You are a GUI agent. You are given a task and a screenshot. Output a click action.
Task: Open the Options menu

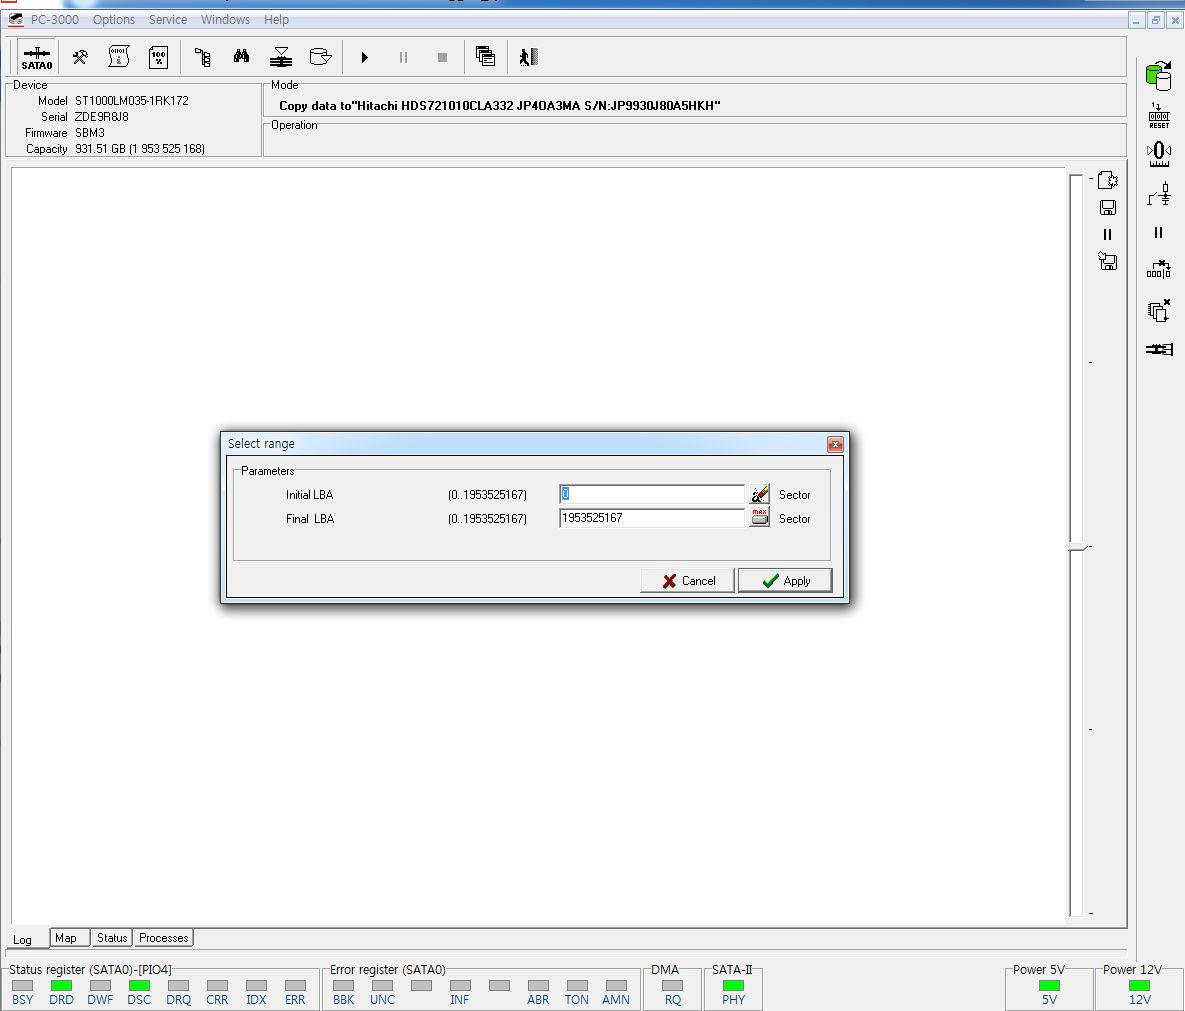point(113,20)
